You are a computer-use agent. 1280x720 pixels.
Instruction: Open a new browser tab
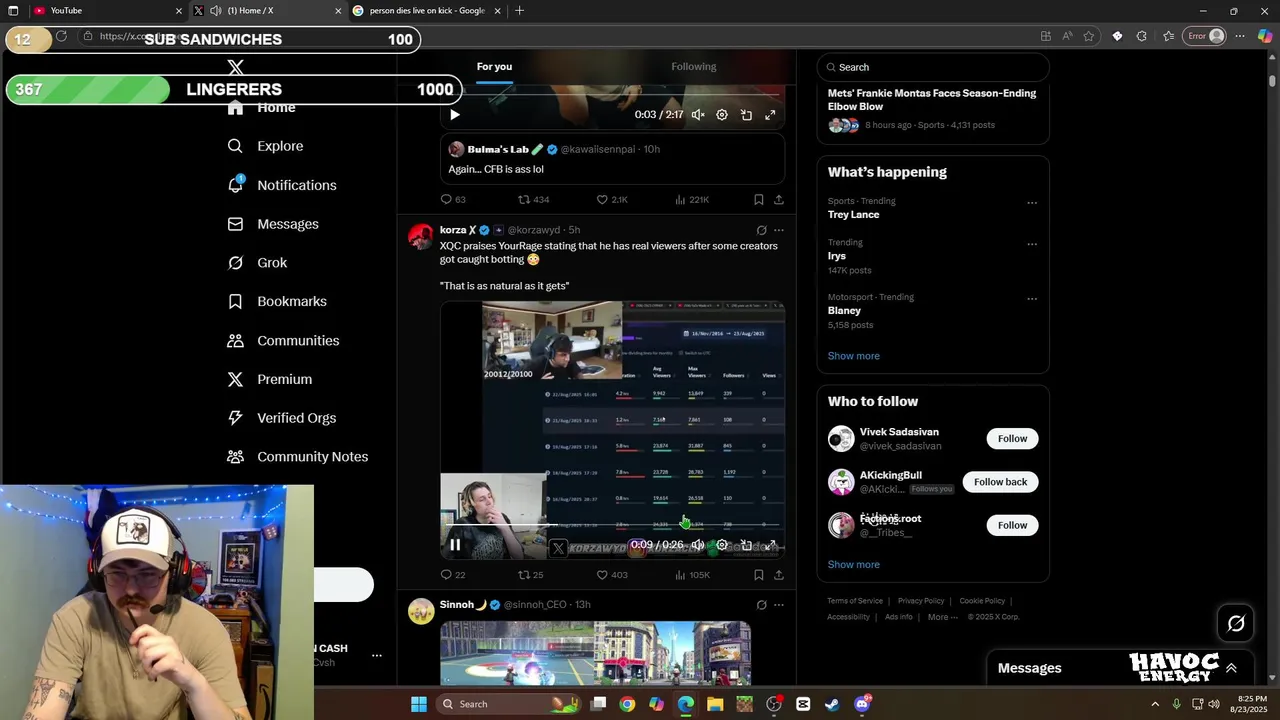(519, 10)
